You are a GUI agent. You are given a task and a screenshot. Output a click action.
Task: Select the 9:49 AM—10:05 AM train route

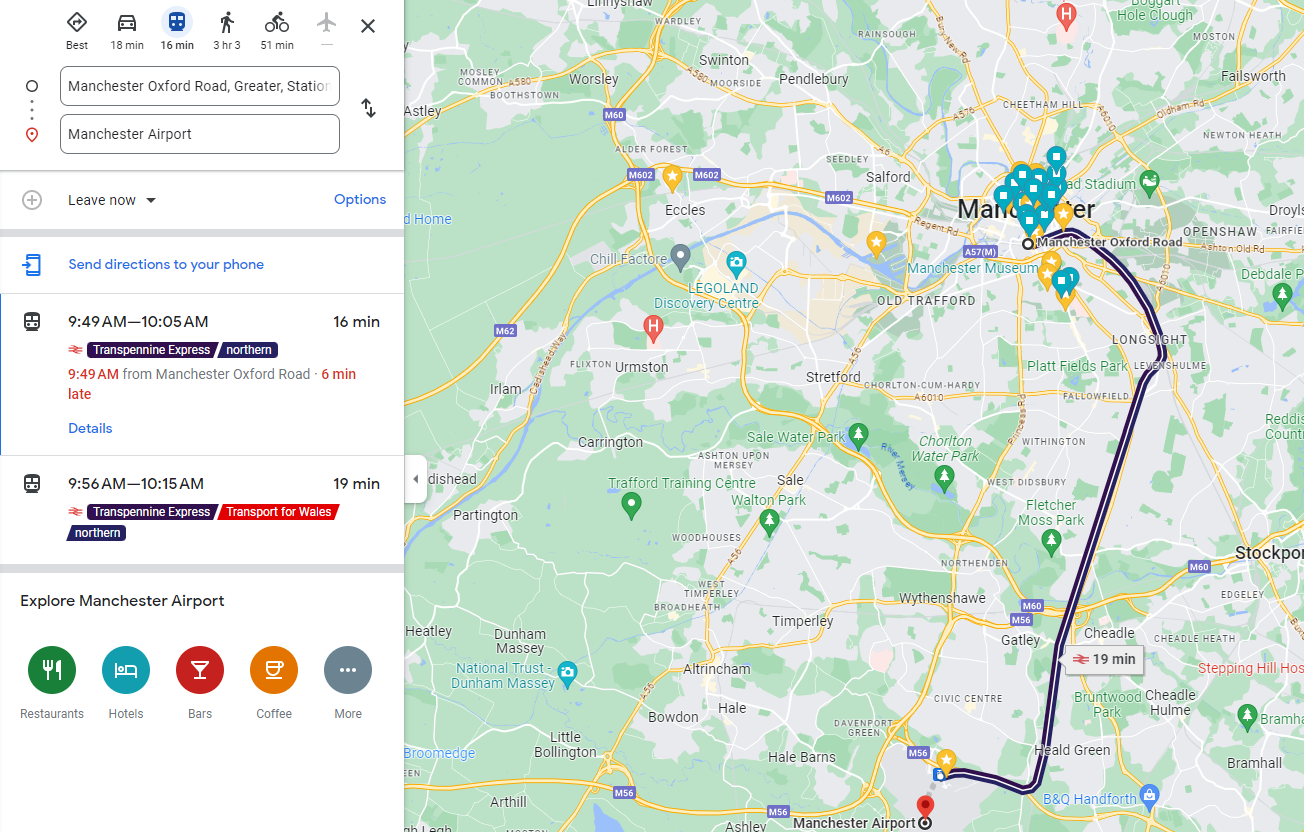pos(202,375)
